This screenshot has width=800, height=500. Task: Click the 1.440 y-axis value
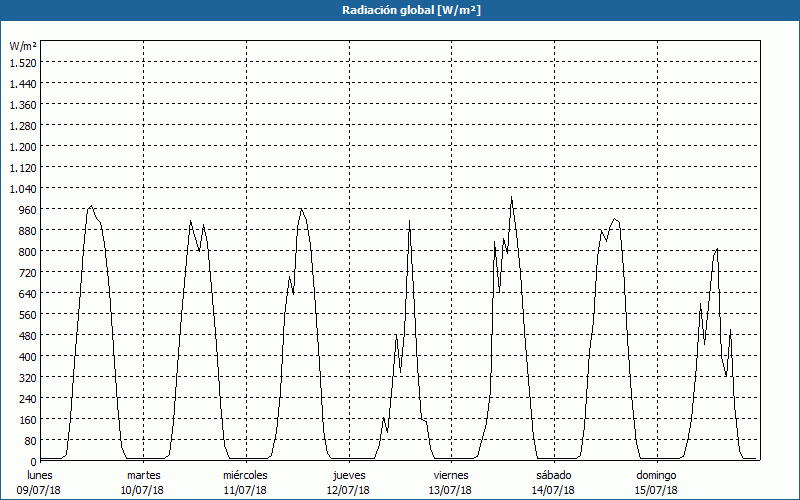pos(23,84)
